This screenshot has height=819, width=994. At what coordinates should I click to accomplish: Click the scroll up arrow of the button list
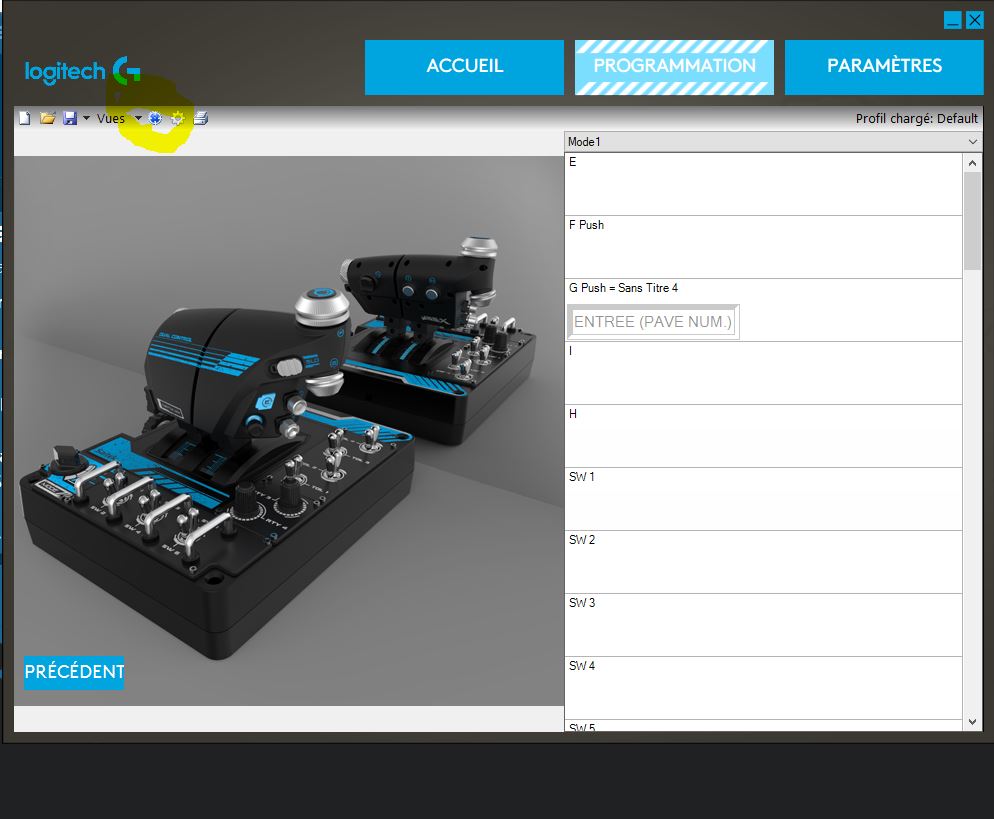[972, 163]
